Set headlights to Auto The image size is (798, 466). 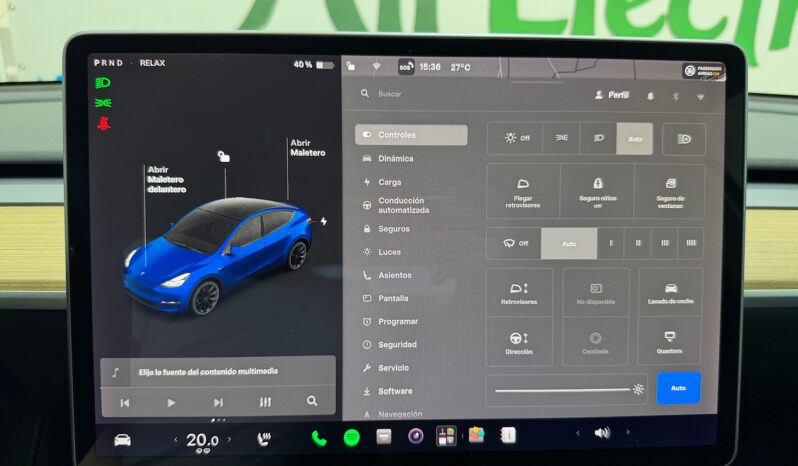pyautogui.click(x=635, y=138)
